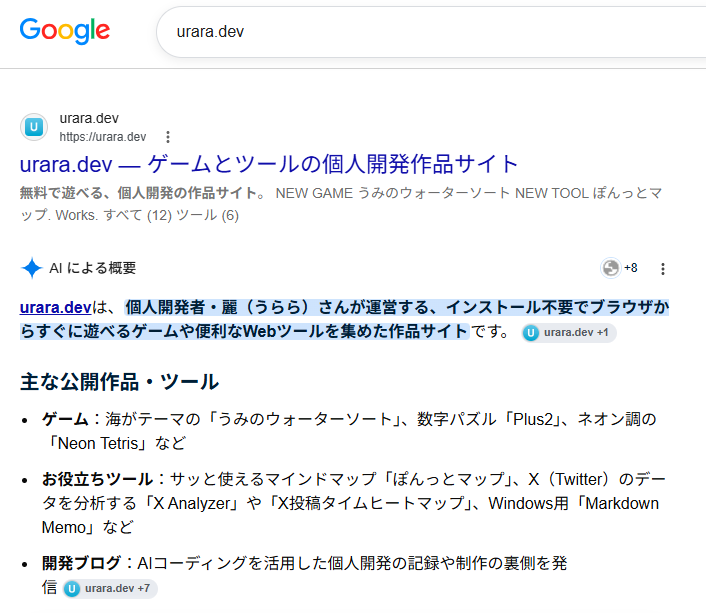This screenshot has width=706, height=613.
Task: Click the heading 主な公開作品・ツール
Action: click(120, 382)
